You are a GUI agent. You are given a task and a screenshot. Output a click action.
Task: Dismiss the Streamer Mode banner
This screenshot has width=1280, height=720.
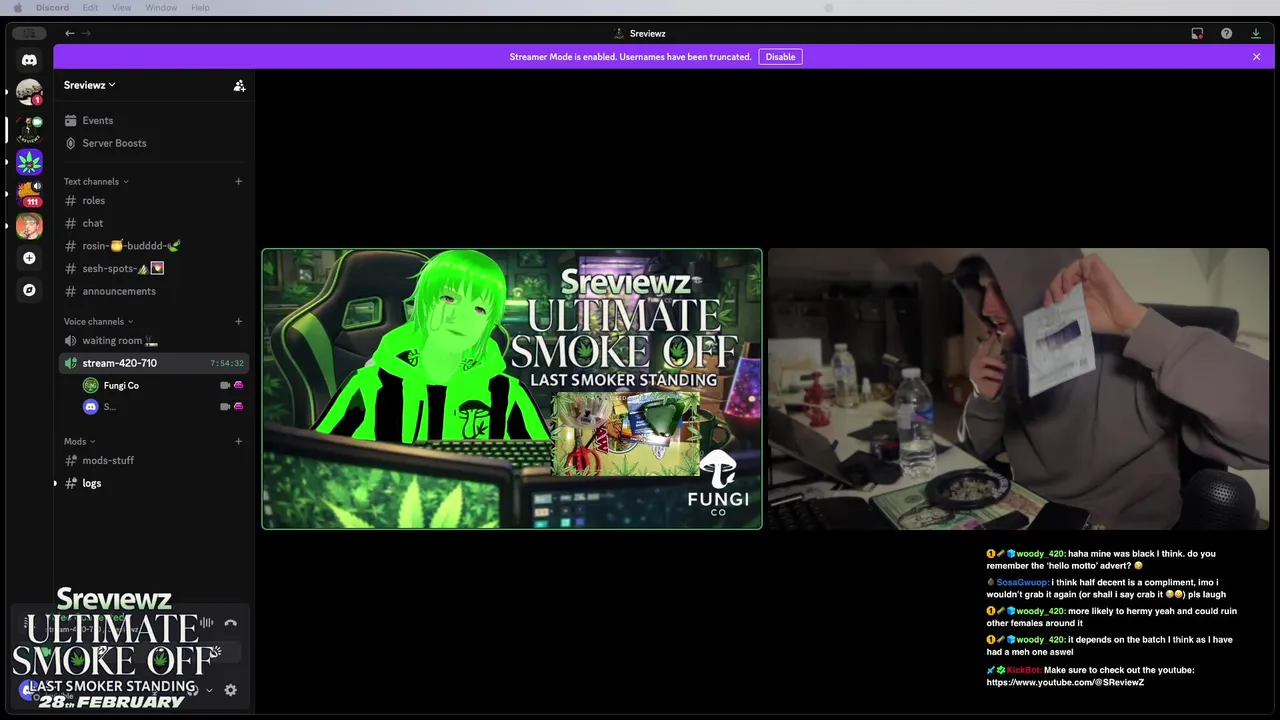click(1256, 57)
